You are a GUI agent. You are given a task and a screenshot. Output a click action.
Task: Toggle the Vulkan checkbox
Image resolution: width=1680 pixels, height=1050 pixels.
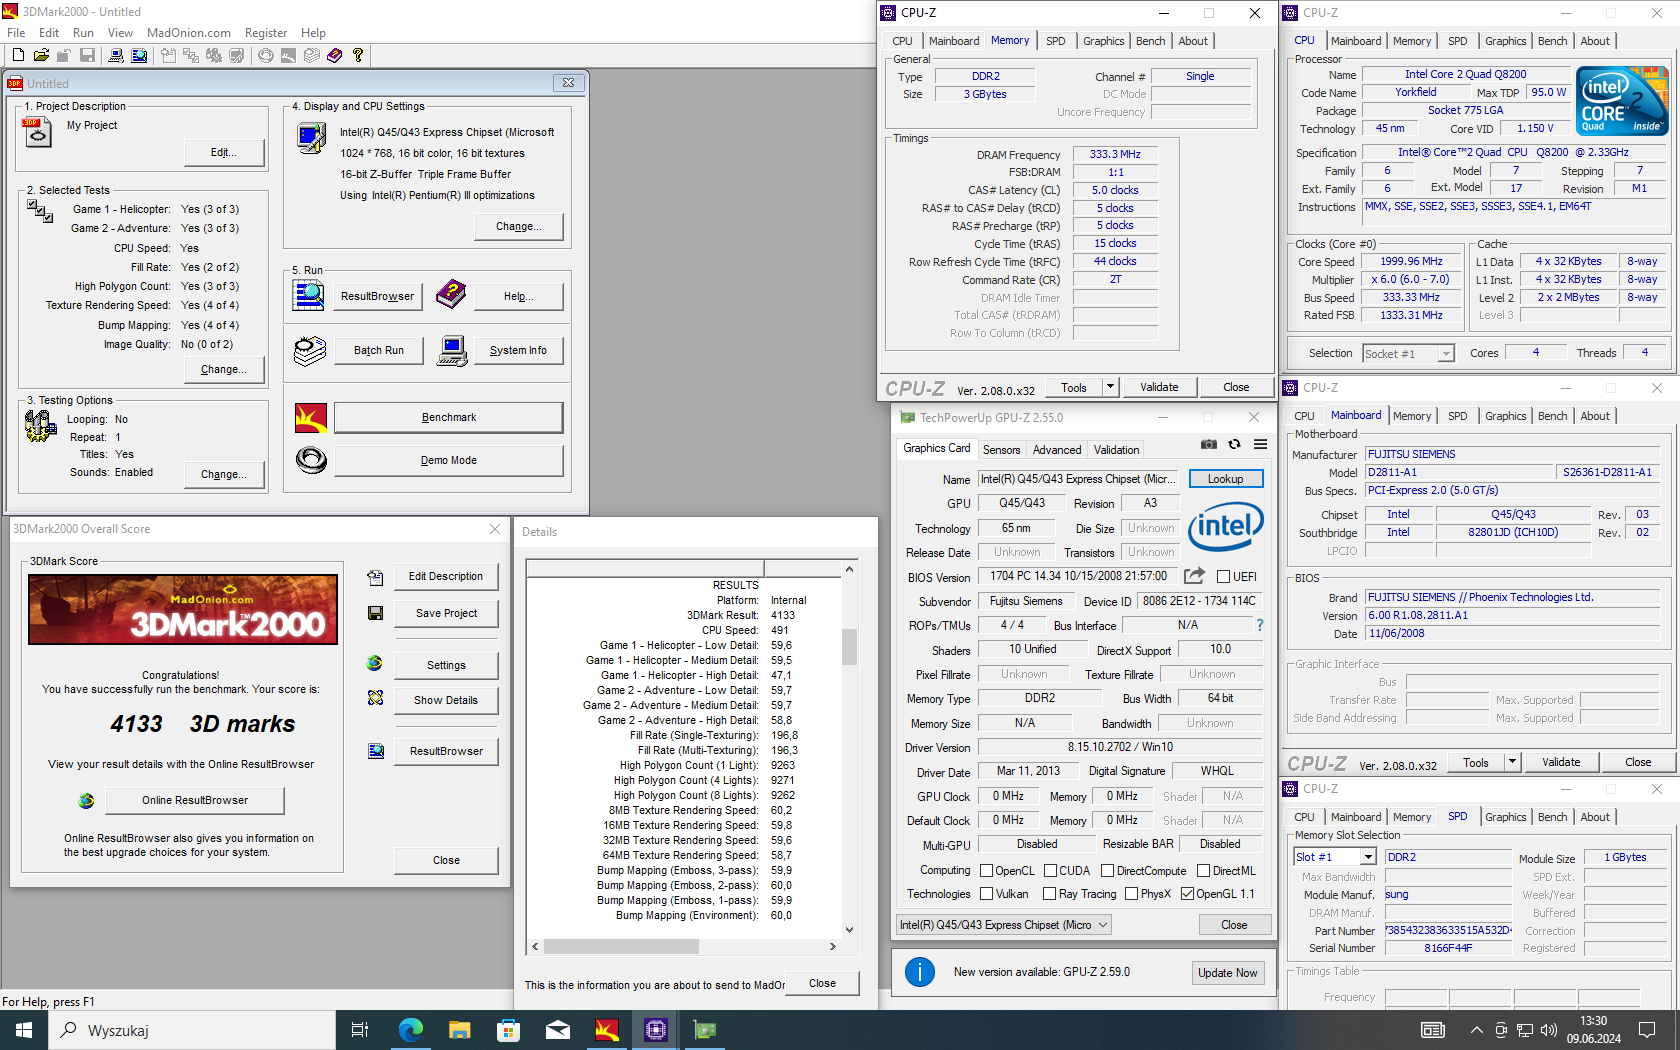coord(987,894)
